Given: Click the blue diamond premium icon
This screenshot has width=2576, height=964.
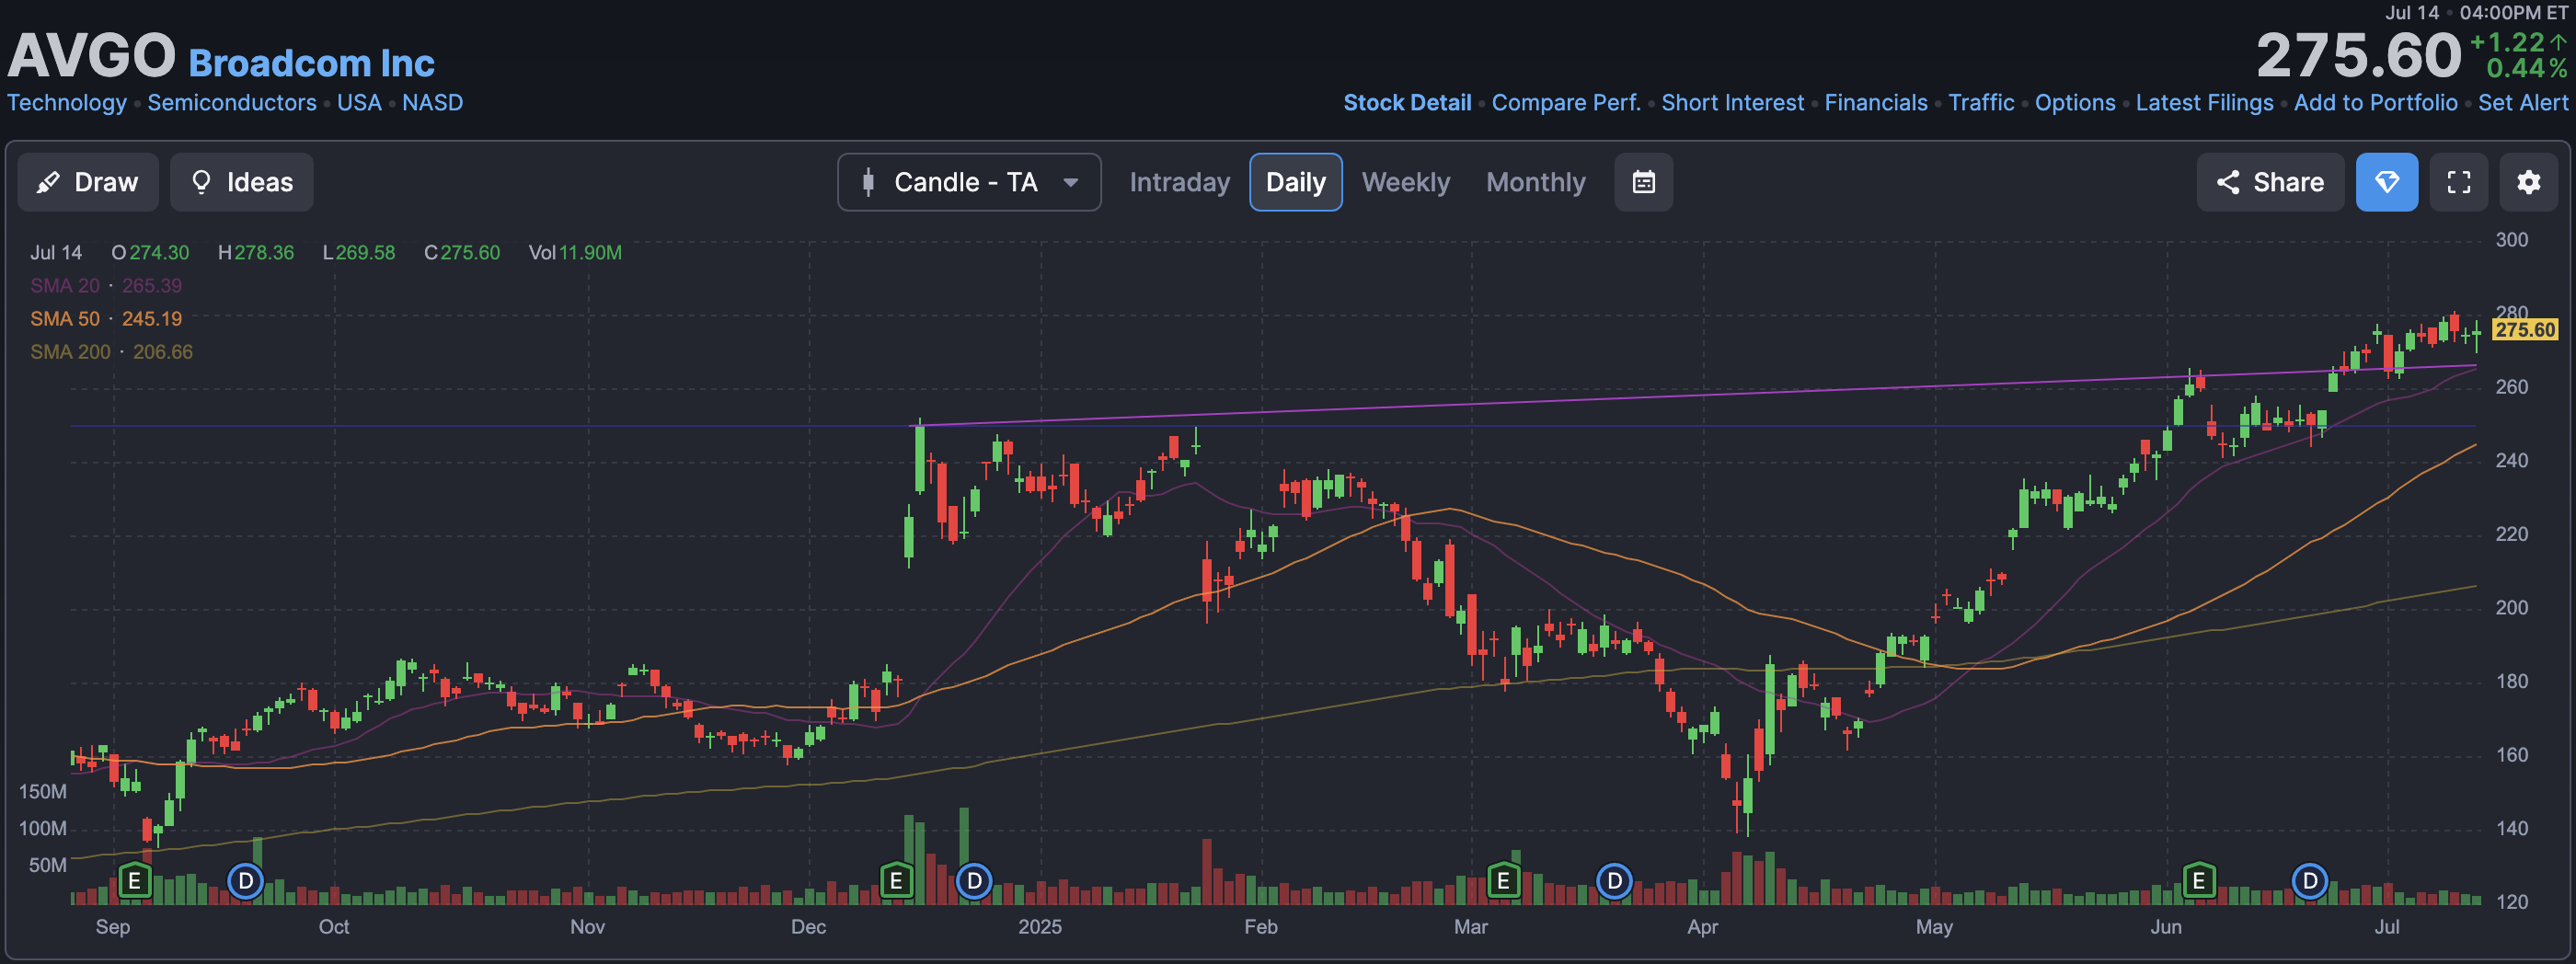Looking at the screenshot, I should coord(2386,182).
